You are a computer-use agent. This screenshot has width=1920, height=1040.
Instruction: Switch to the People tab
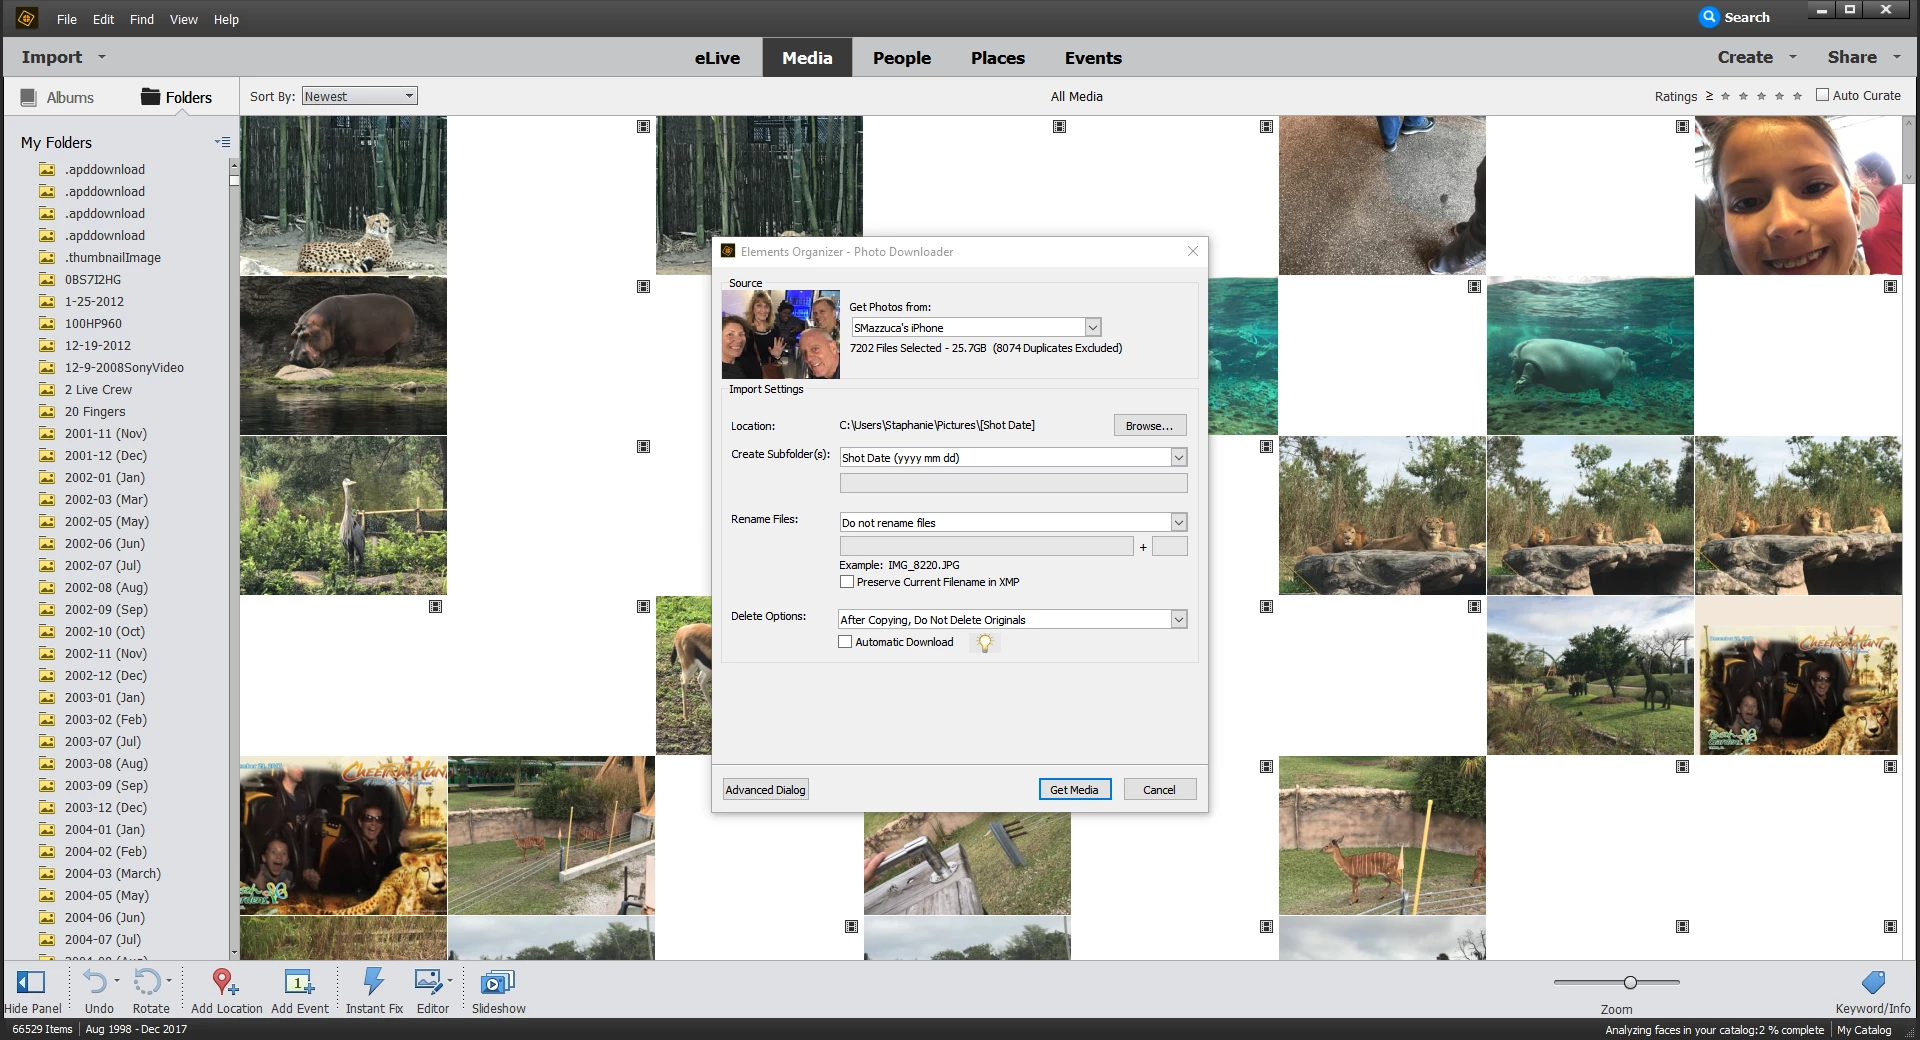point(902,58)
